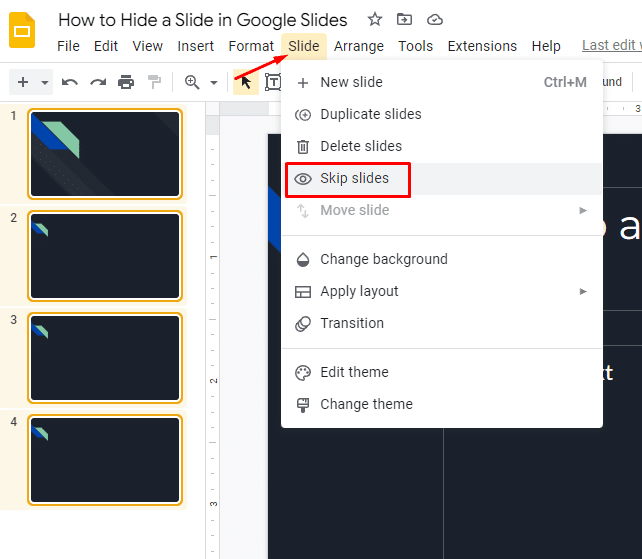Screen dimensions: 642x559
Task: Click the Print icon
Action: [x=126, y=82]
